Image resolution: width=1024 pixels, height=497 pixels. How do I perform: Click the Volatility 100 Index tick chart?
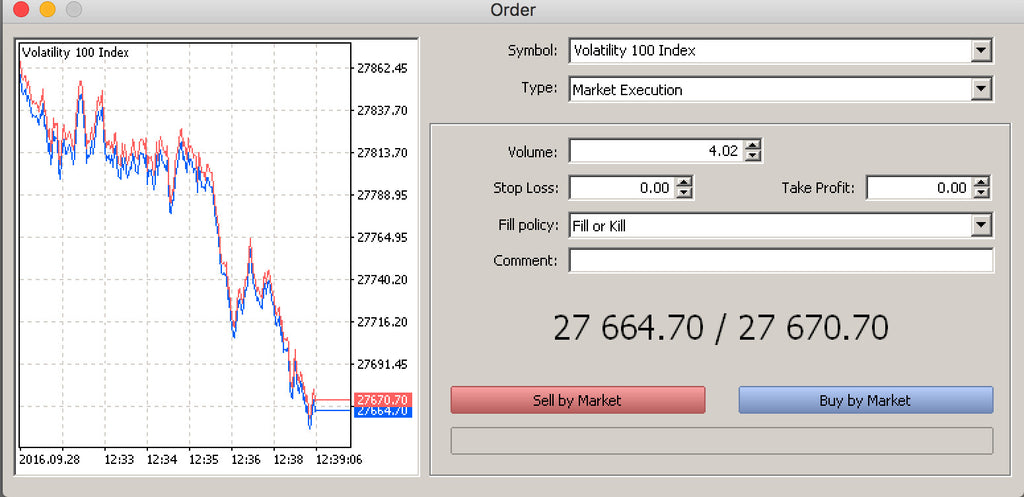click(x=185, y=250)
